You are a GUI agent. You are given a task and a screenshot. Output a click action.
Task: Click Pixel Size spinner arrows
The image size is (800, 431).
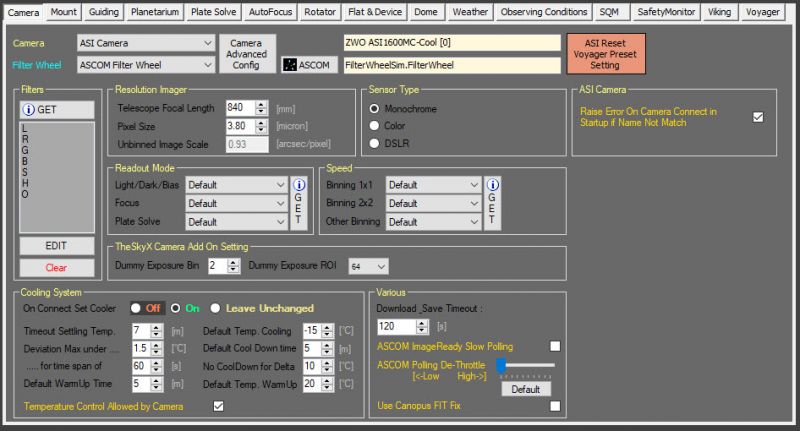(261, 126)
